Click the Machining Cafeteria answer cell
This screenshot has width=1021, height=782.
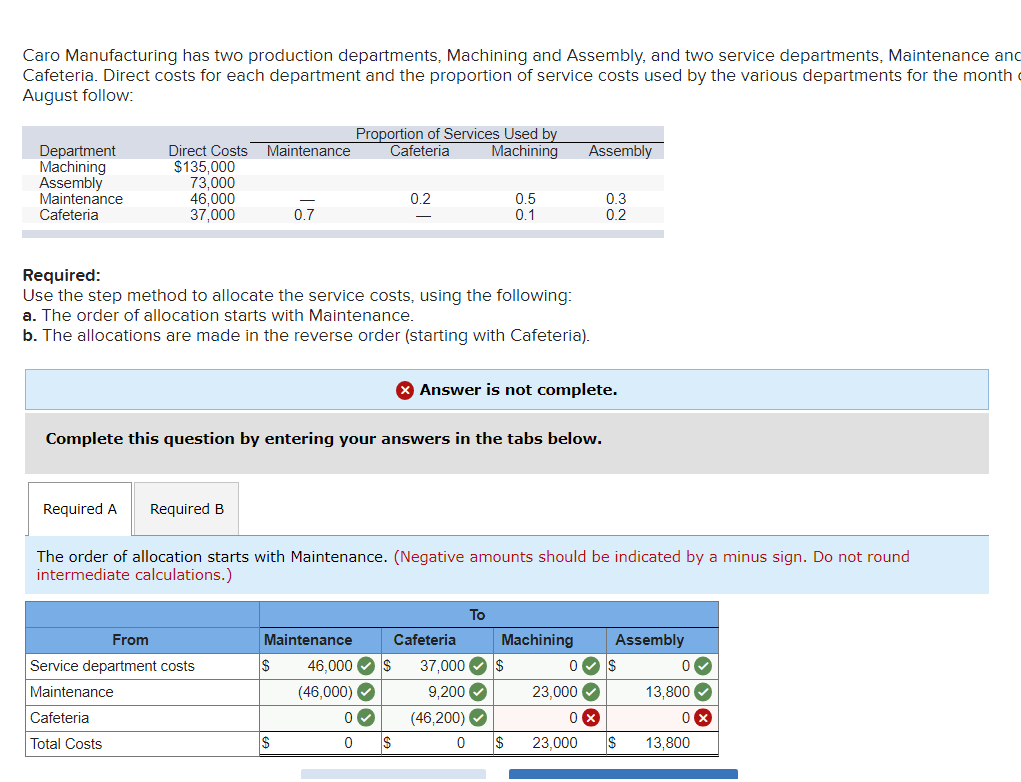pyautogui.click(x=550, y=717)
